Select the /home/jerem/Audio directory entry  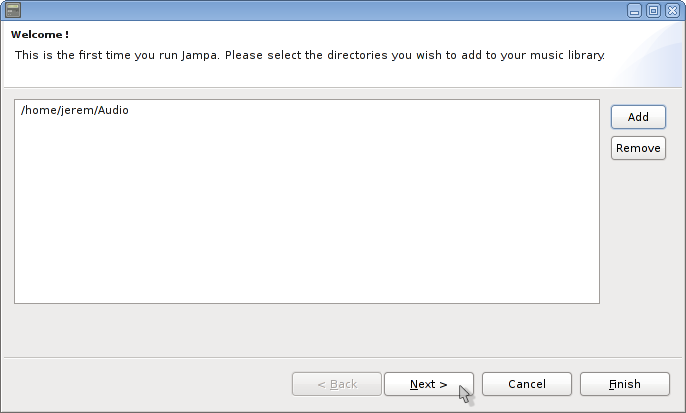click(75, 110)
